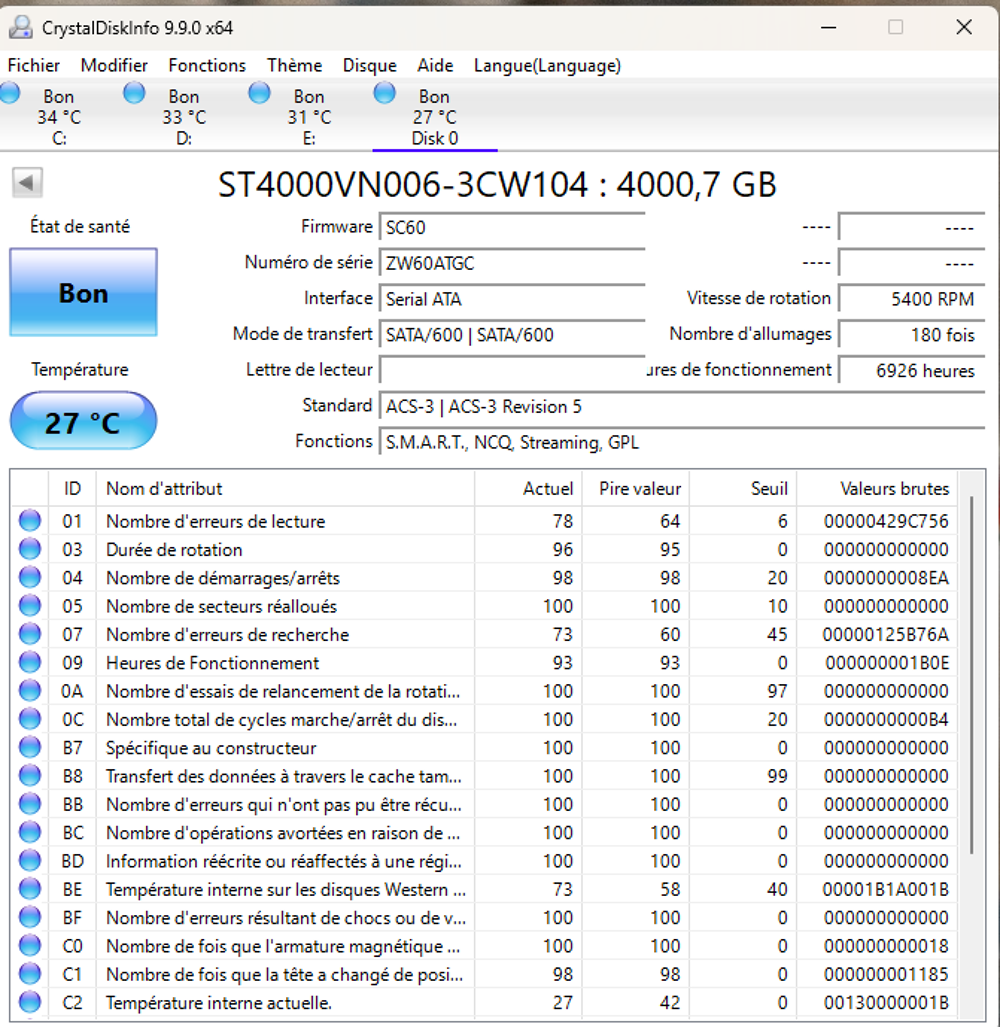Click status orb for attribute BB
This screenshot has width=1000, height=1027.
point(29,804)
